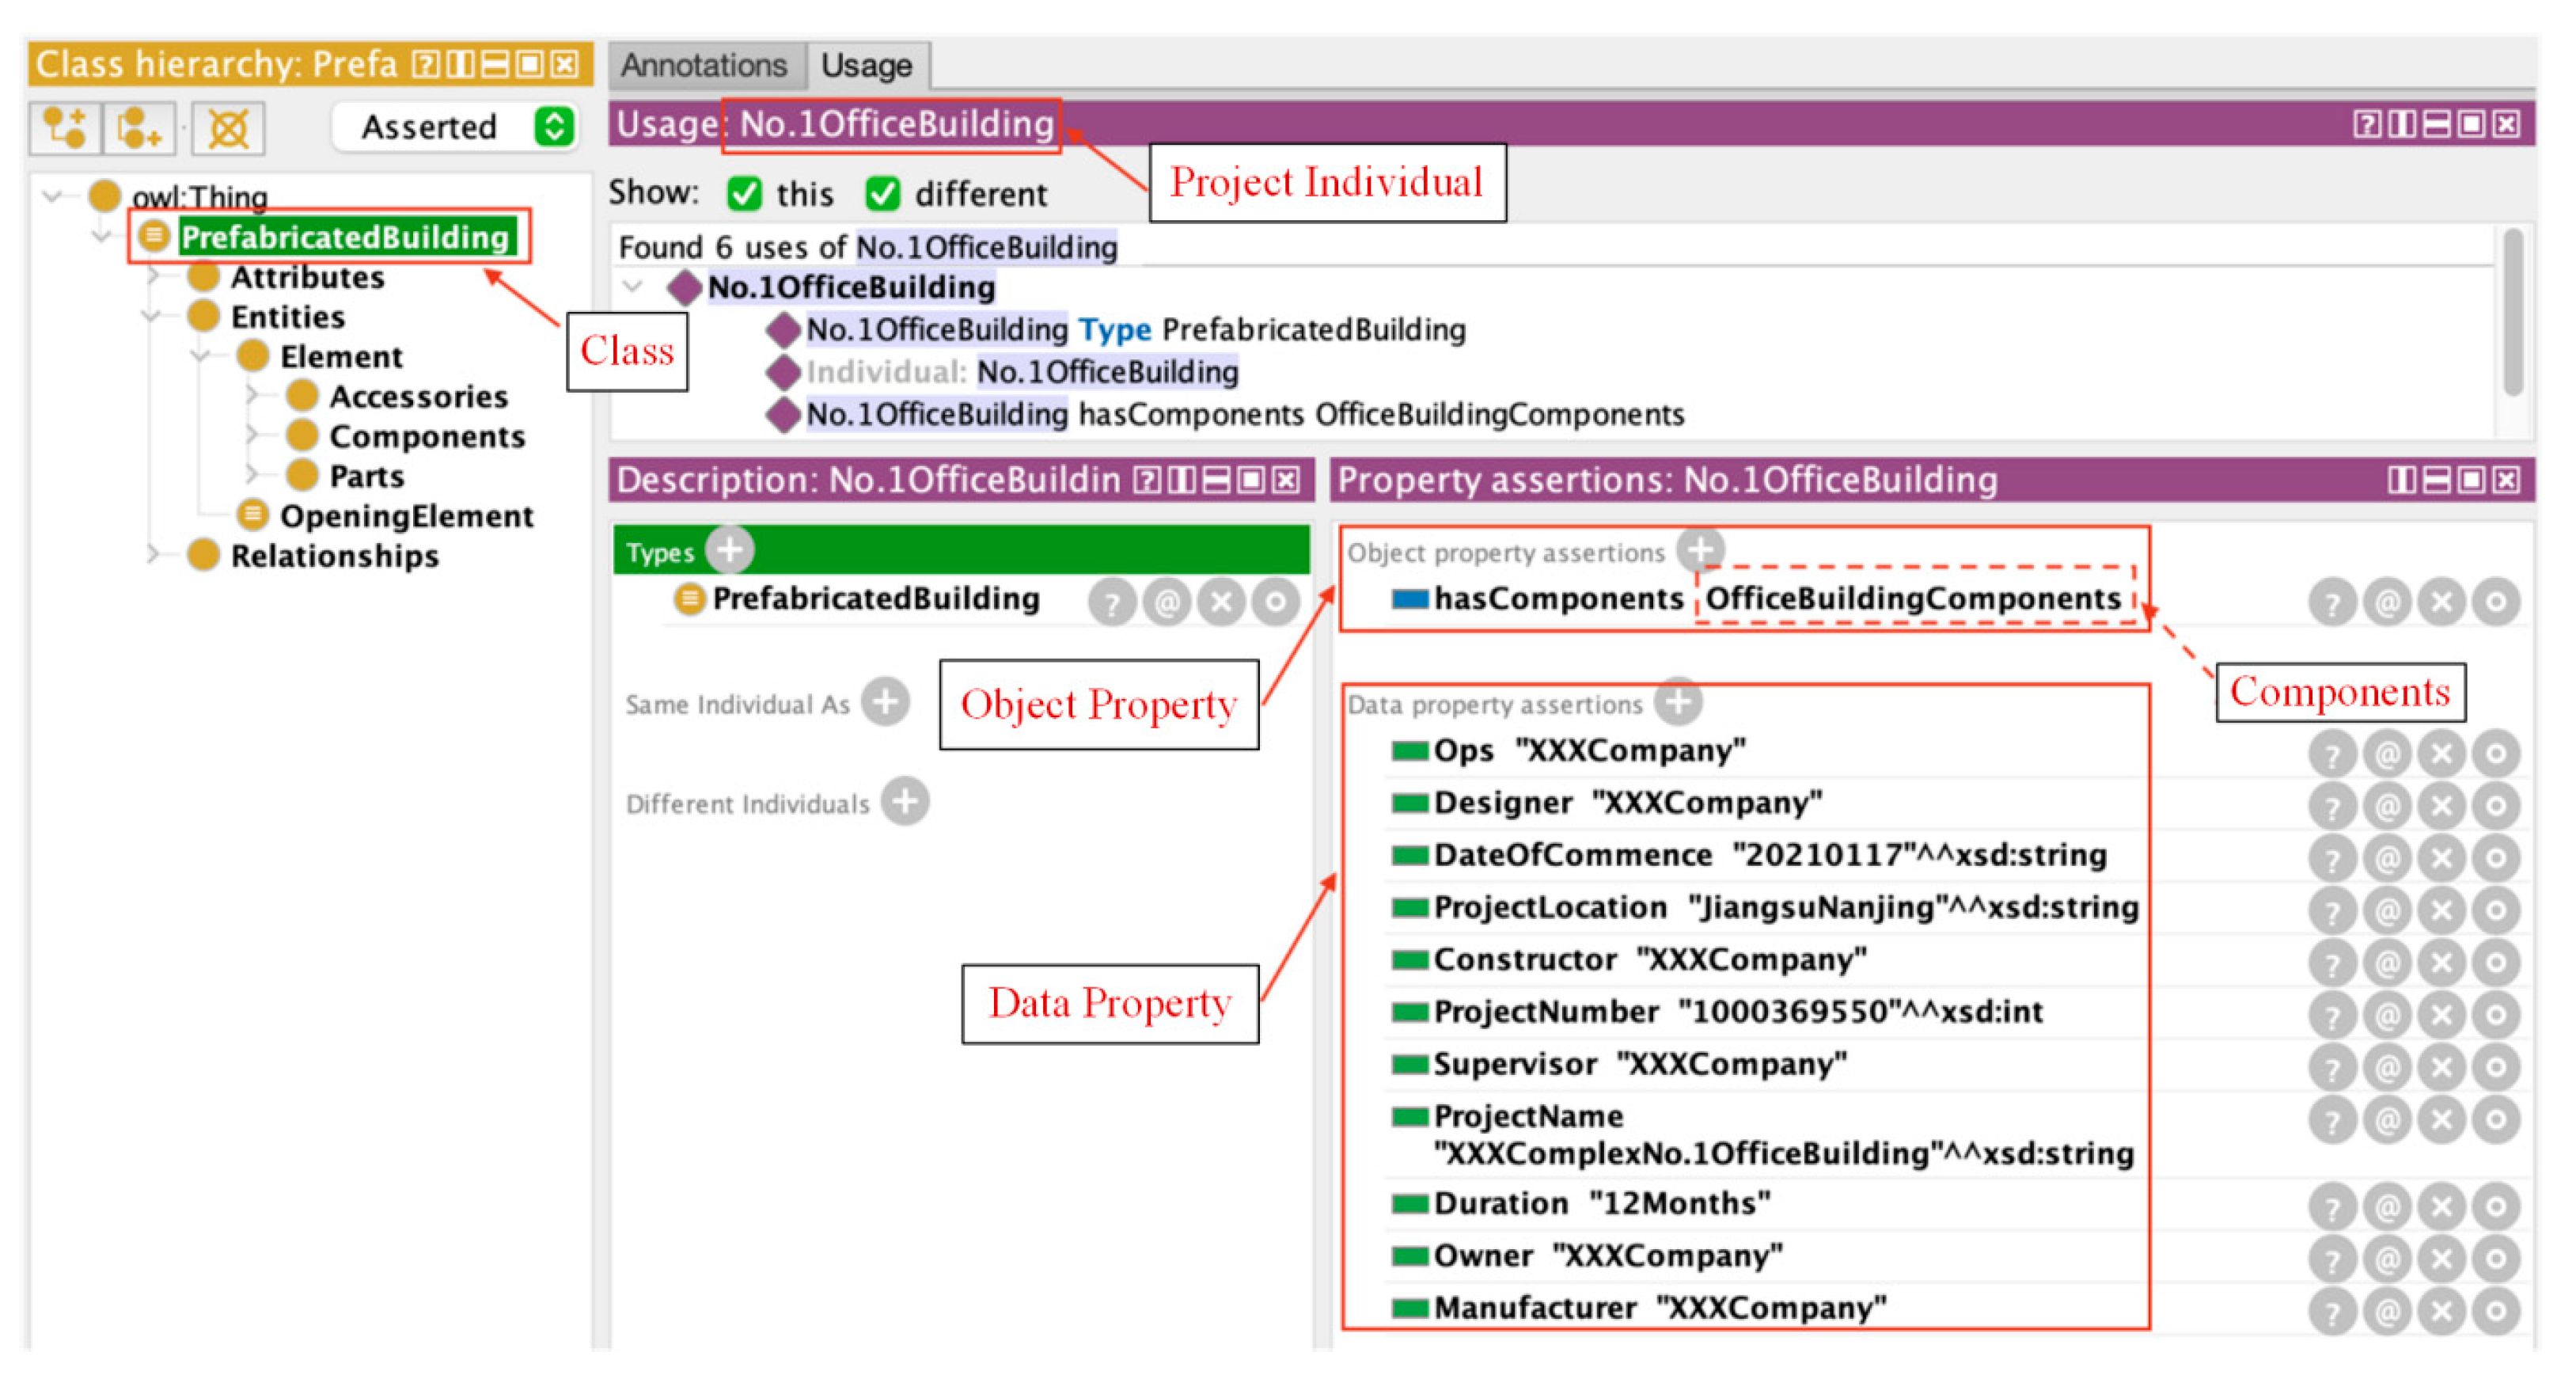Click Different Individuals plus button
The image size is (2576, 1394).
[905, 802]
